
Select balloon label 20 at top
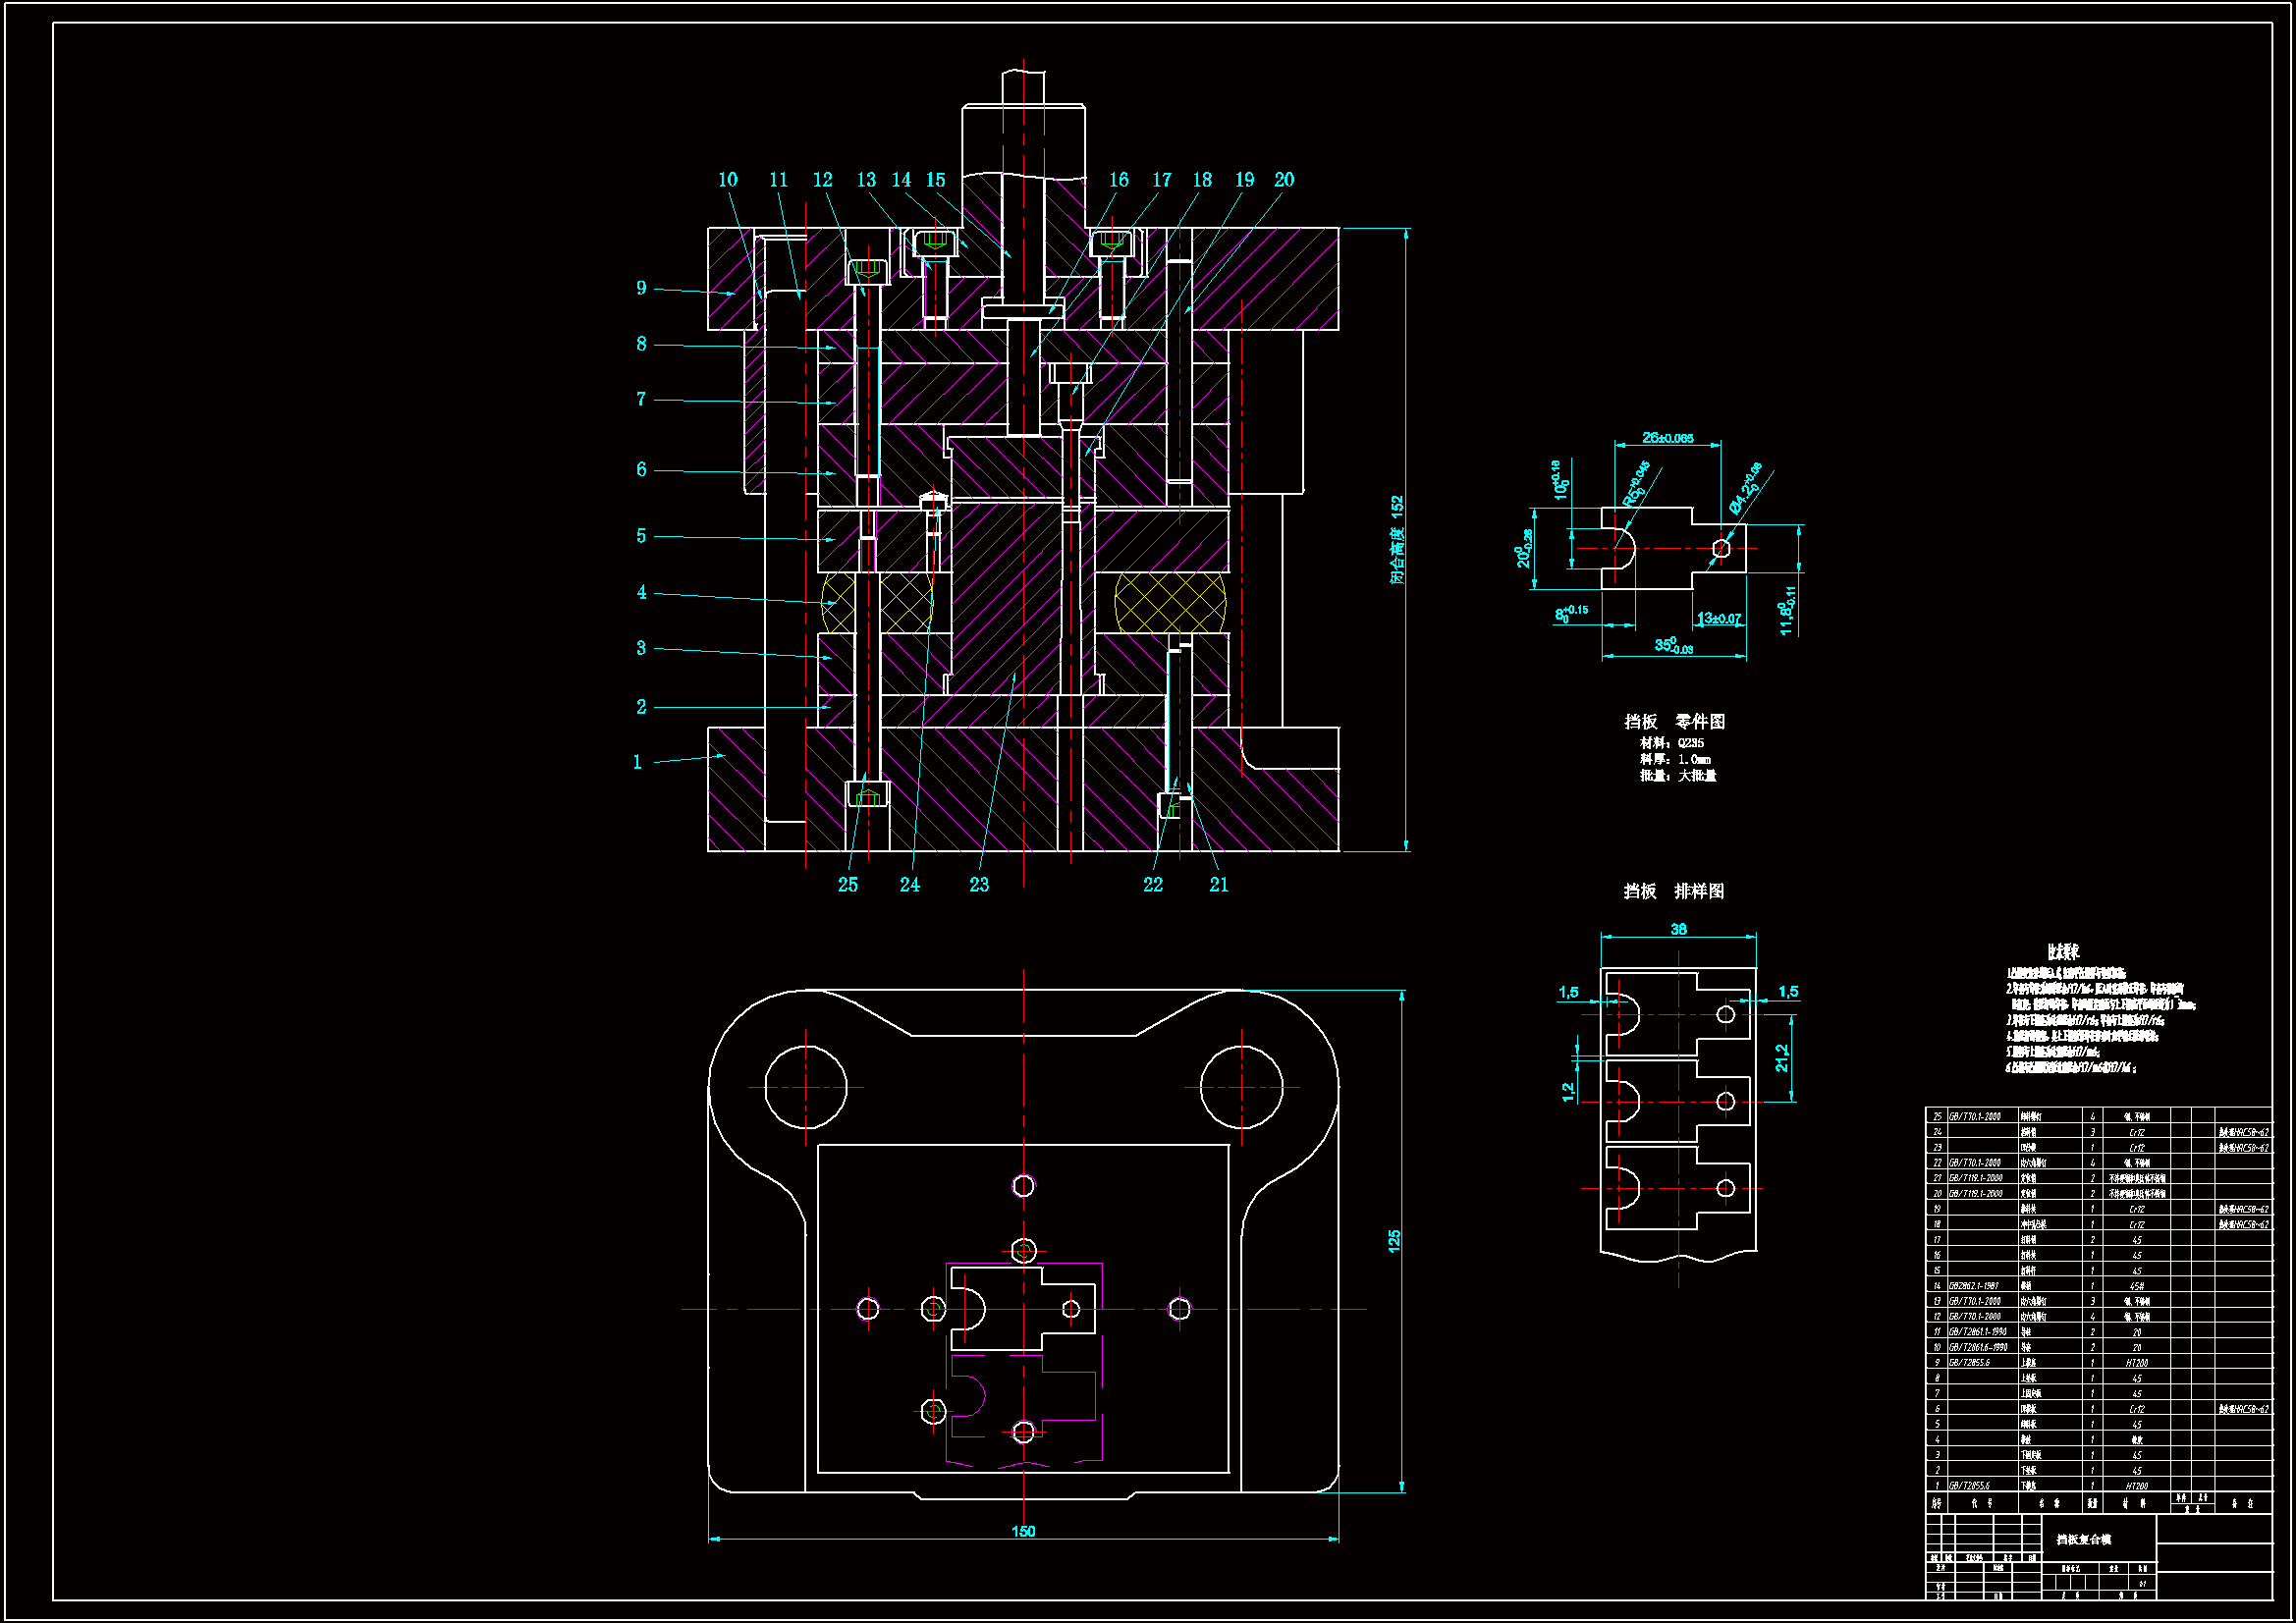click(1284, 180)
